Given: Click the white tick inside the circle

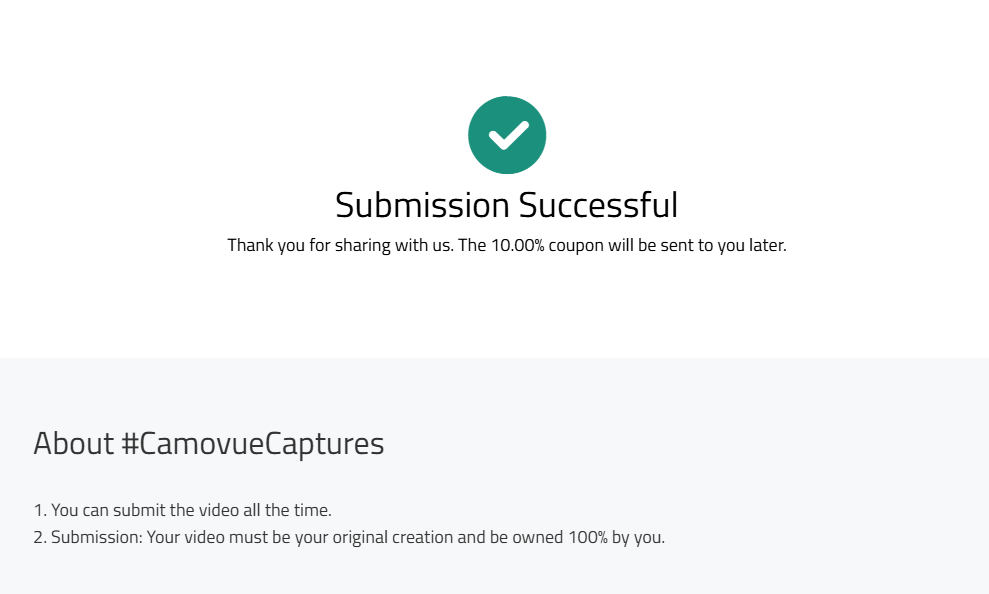Looking at the screenshot, I should (508, 136).
